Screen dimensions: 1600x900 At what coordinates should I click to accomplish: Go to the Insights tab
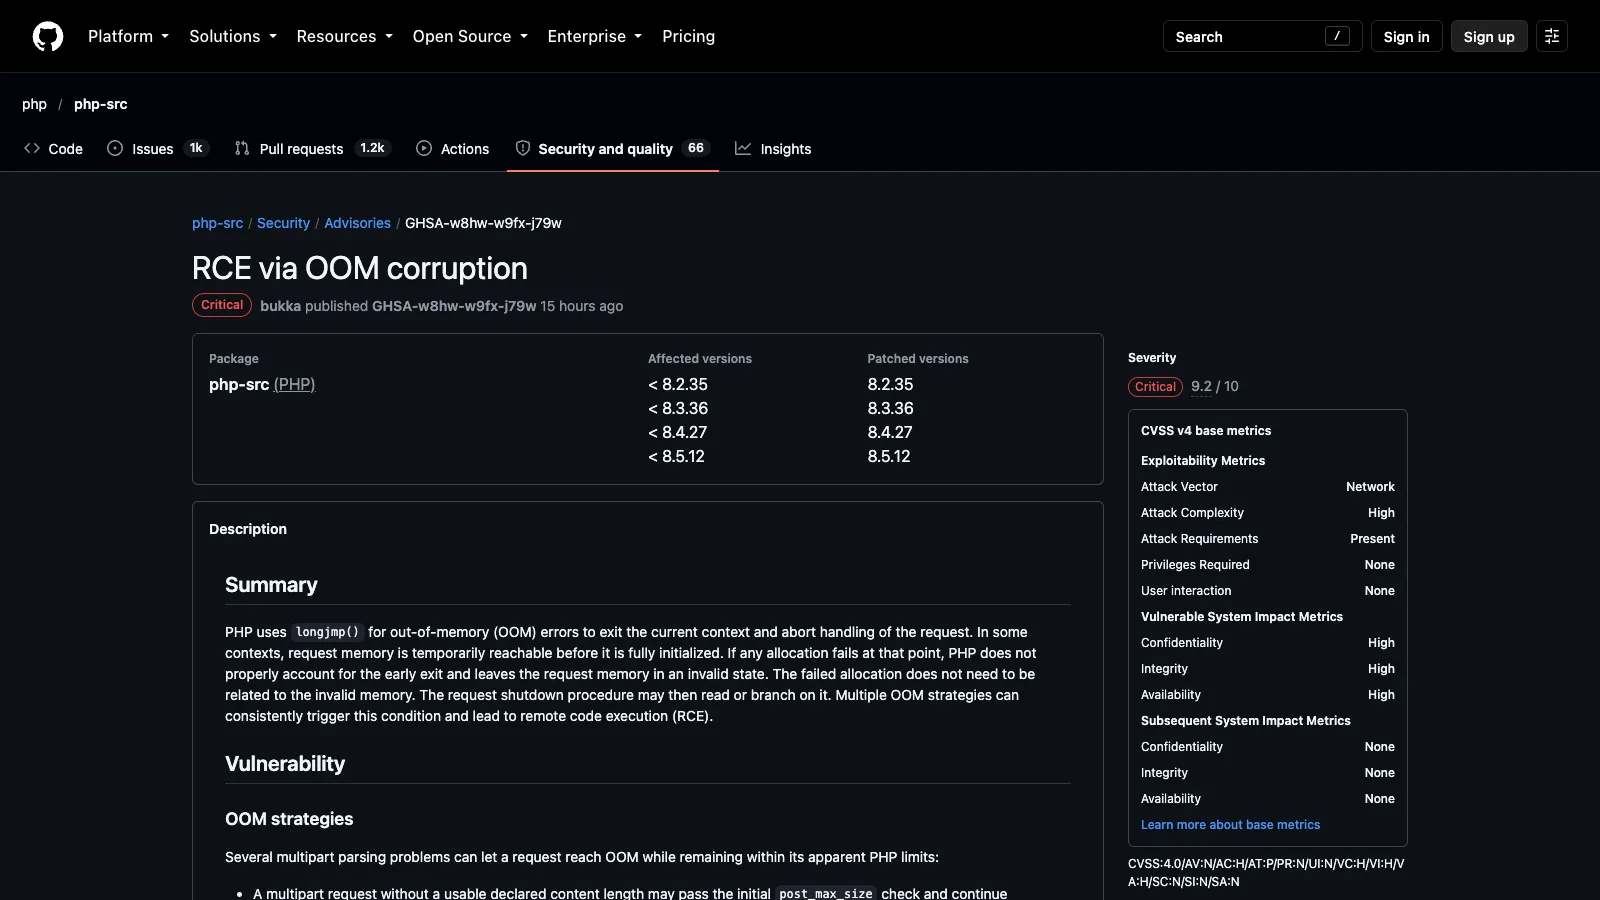tap(773, 149)
